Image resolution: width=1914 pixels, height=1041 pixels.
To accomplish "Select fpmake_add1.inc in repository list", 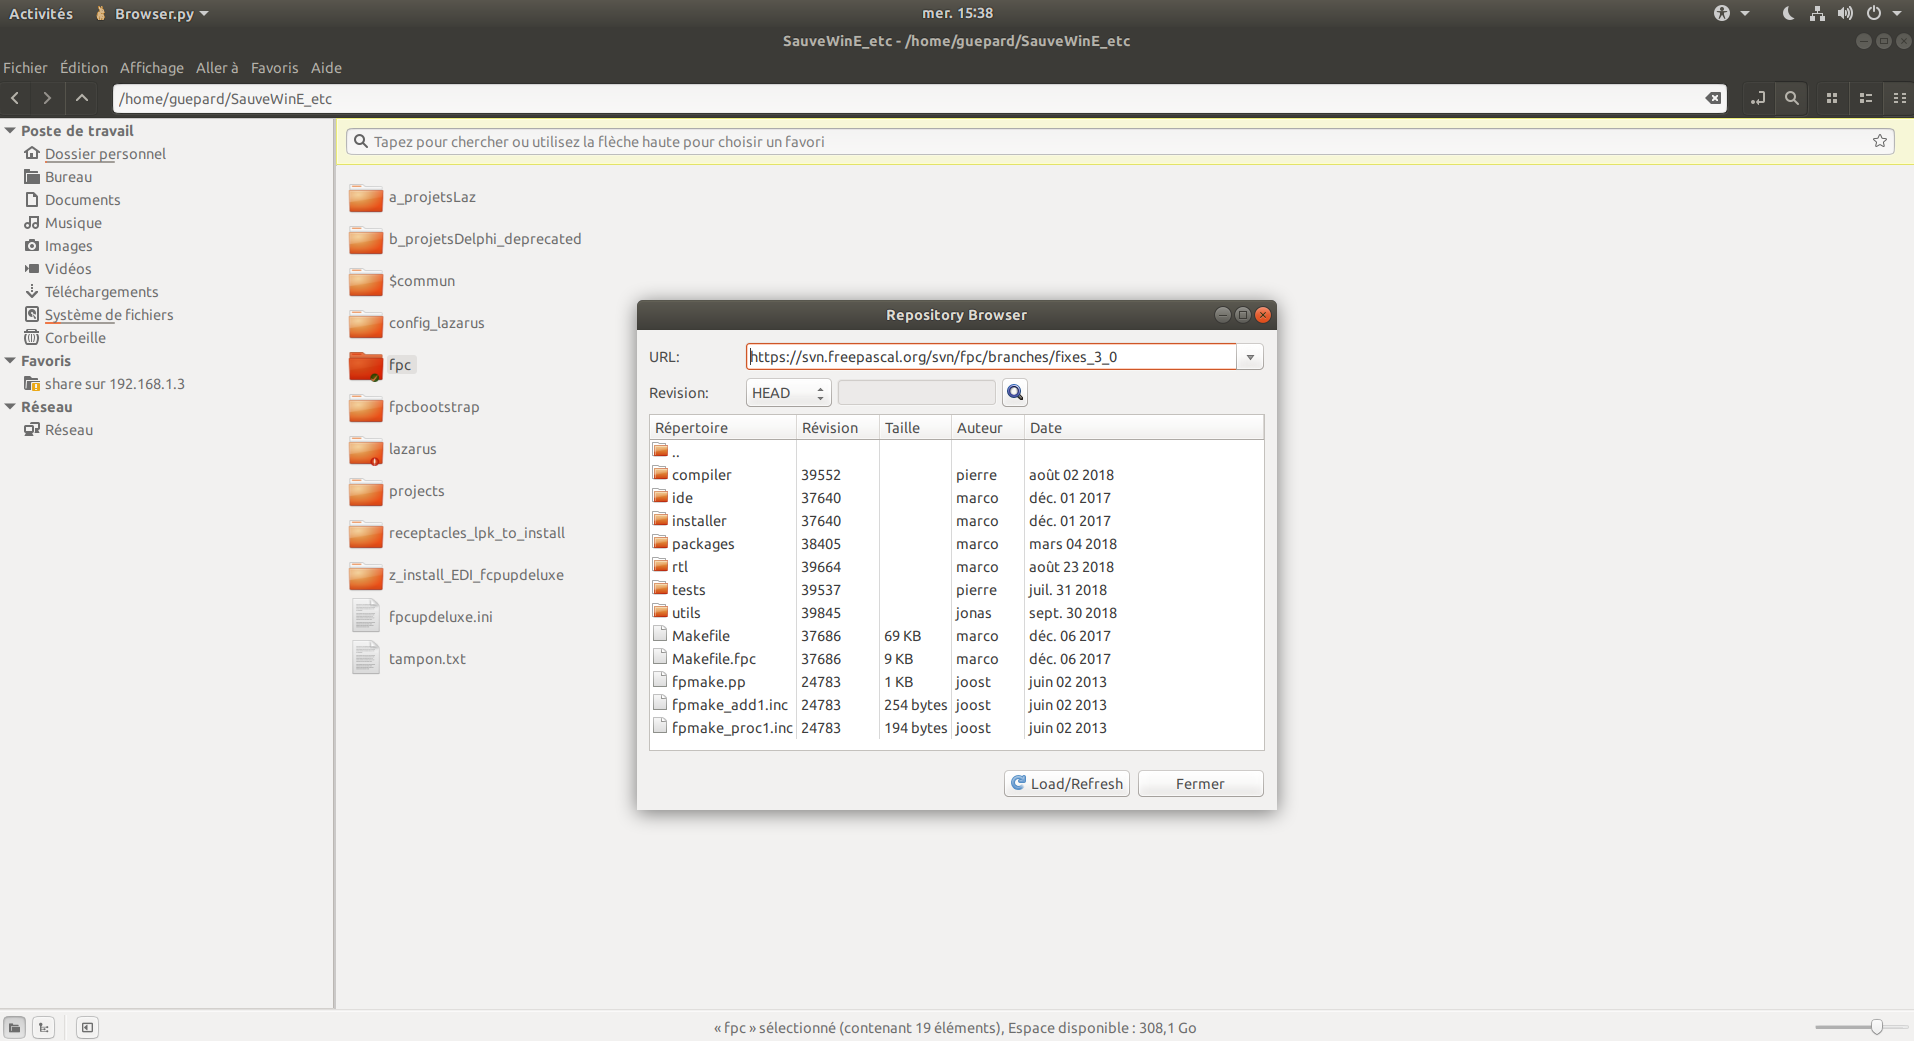I will (956, 705).
